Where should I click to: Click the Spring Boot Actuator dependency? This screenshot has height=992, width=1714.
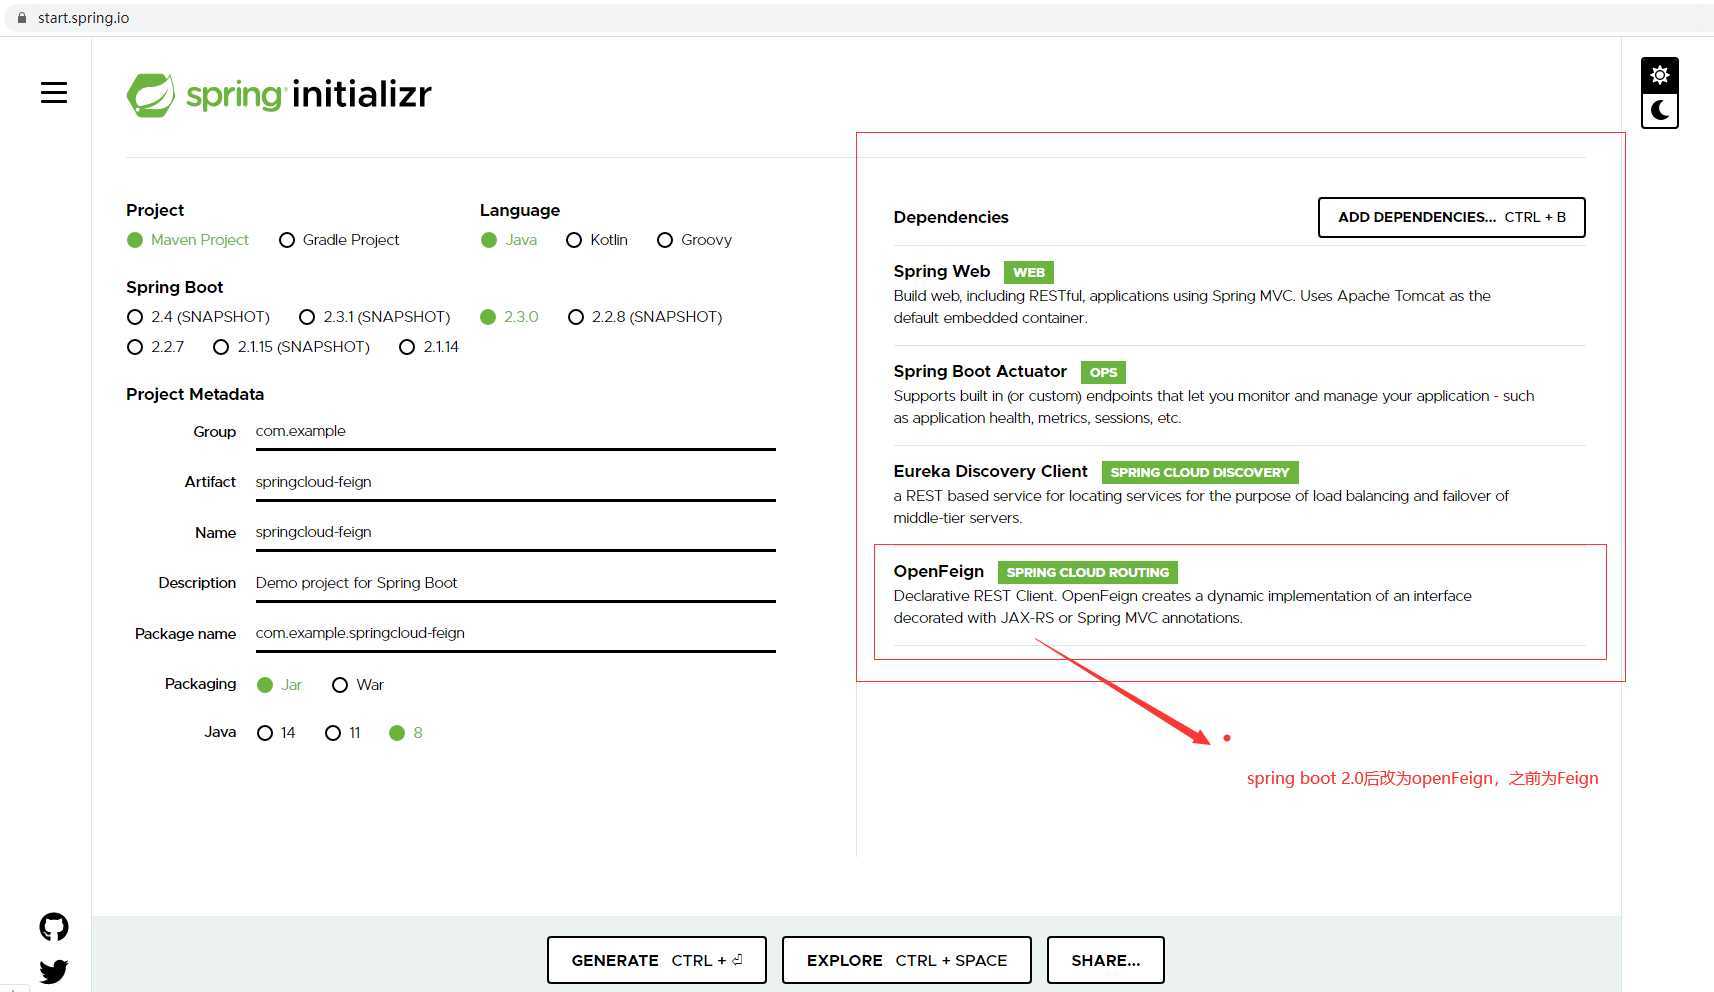pyautogui.click(x=1239, y=394)
